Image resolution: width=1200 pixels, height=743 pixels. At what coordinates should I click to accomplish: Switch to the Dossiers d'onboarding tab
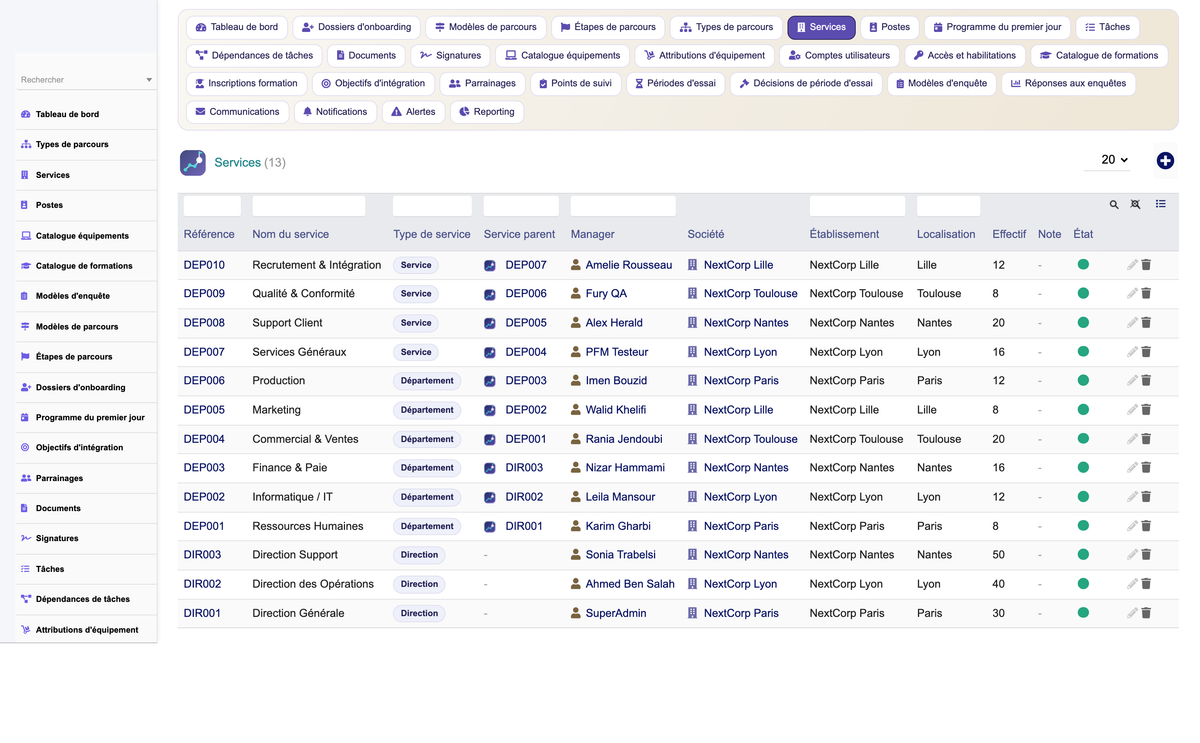click(x=356, y=27)
